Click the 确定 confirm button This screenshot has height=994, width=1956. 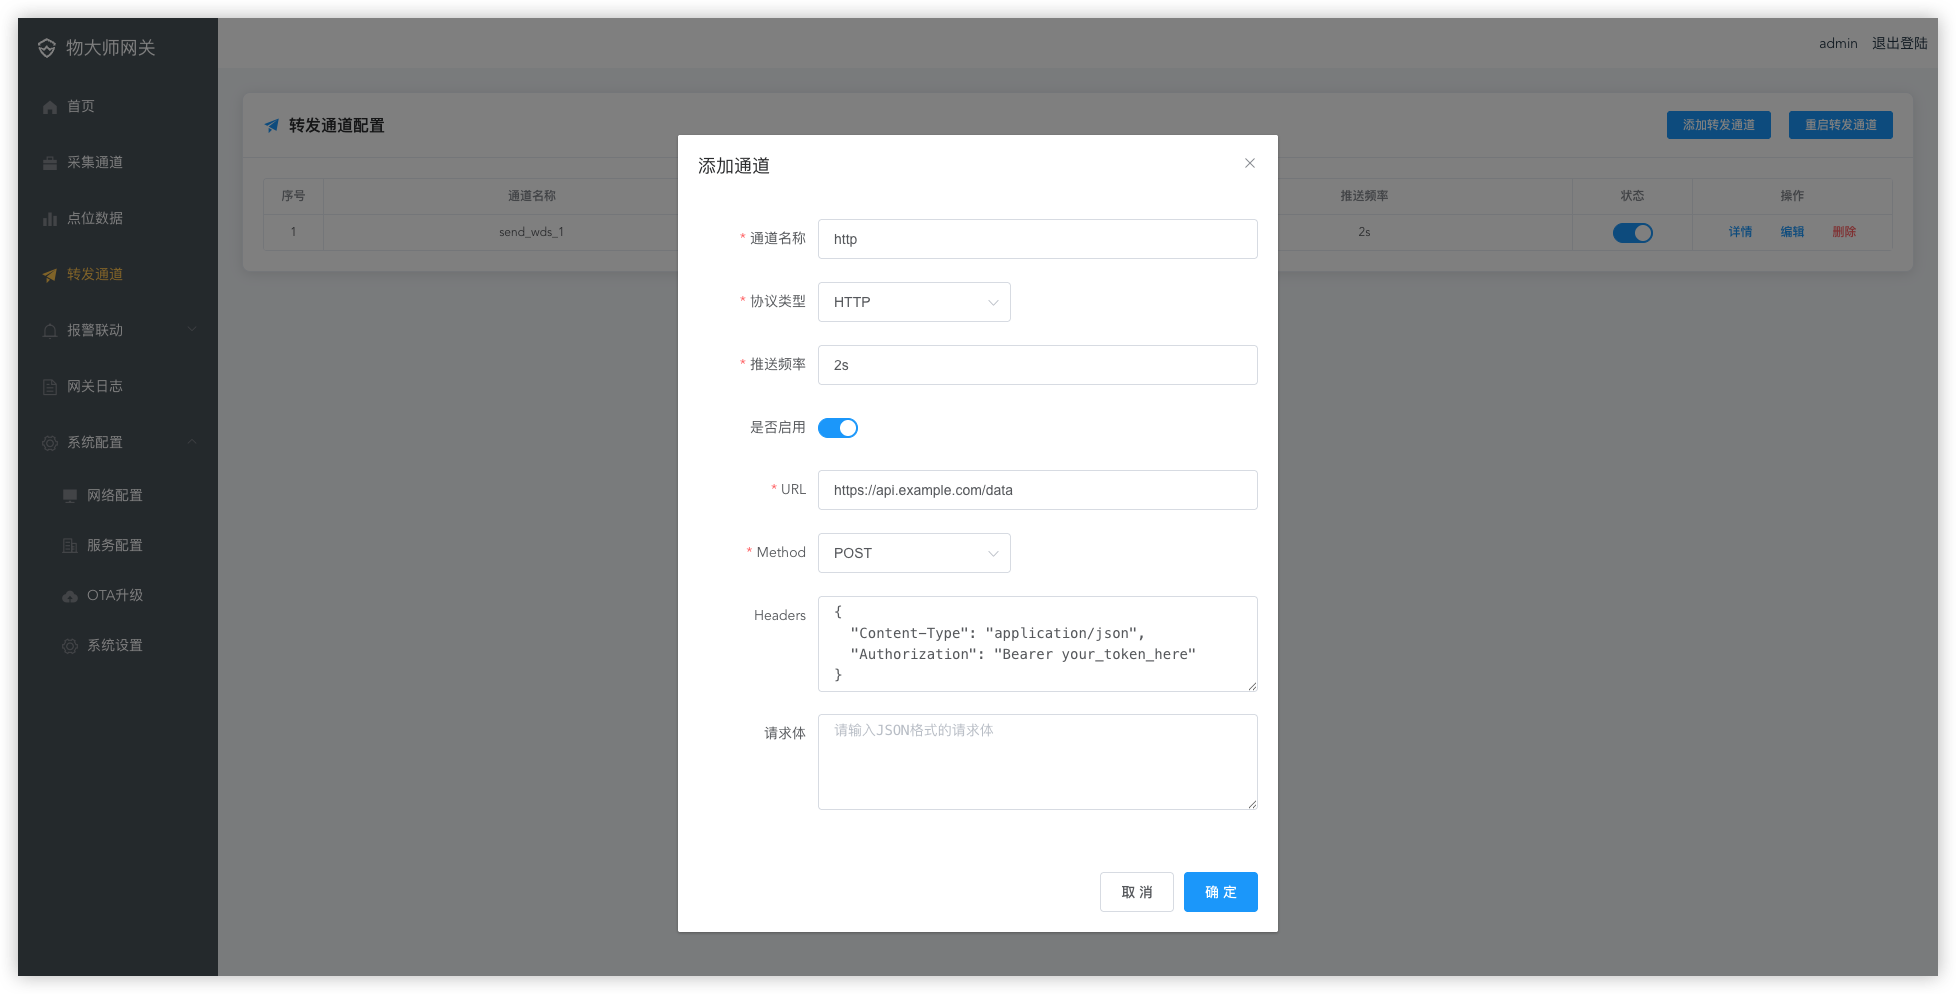(1220, 892)
